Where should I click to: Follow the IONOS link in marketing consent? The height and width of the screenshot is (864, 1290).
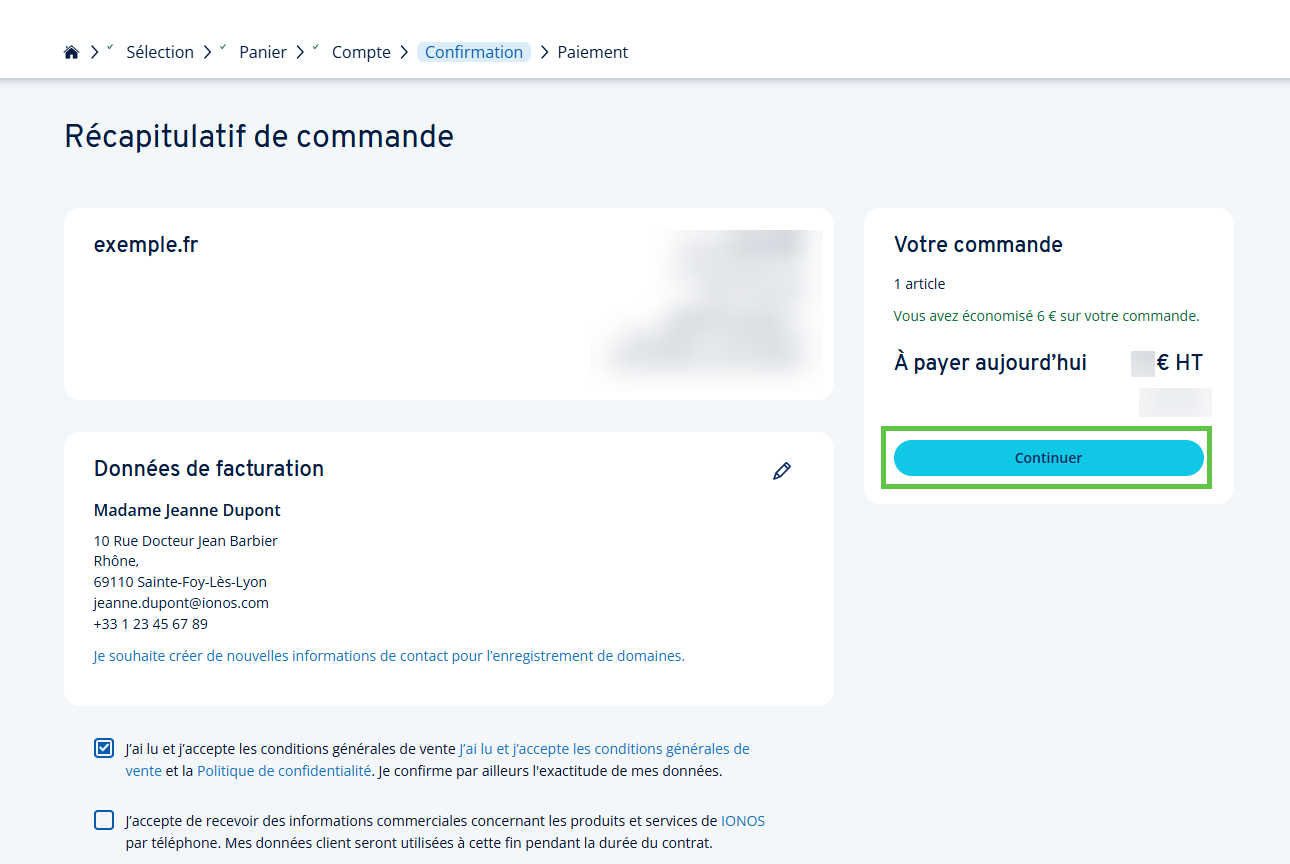click(742, 822)
